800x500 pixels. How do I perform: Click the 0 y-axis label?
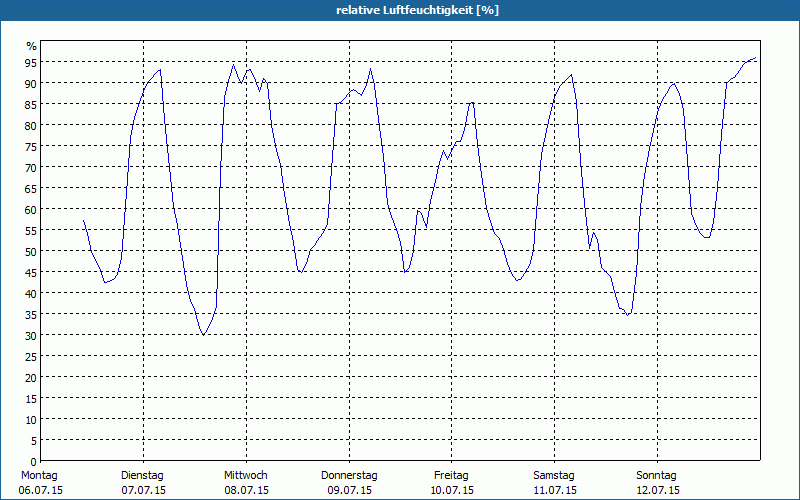(34, 462)
